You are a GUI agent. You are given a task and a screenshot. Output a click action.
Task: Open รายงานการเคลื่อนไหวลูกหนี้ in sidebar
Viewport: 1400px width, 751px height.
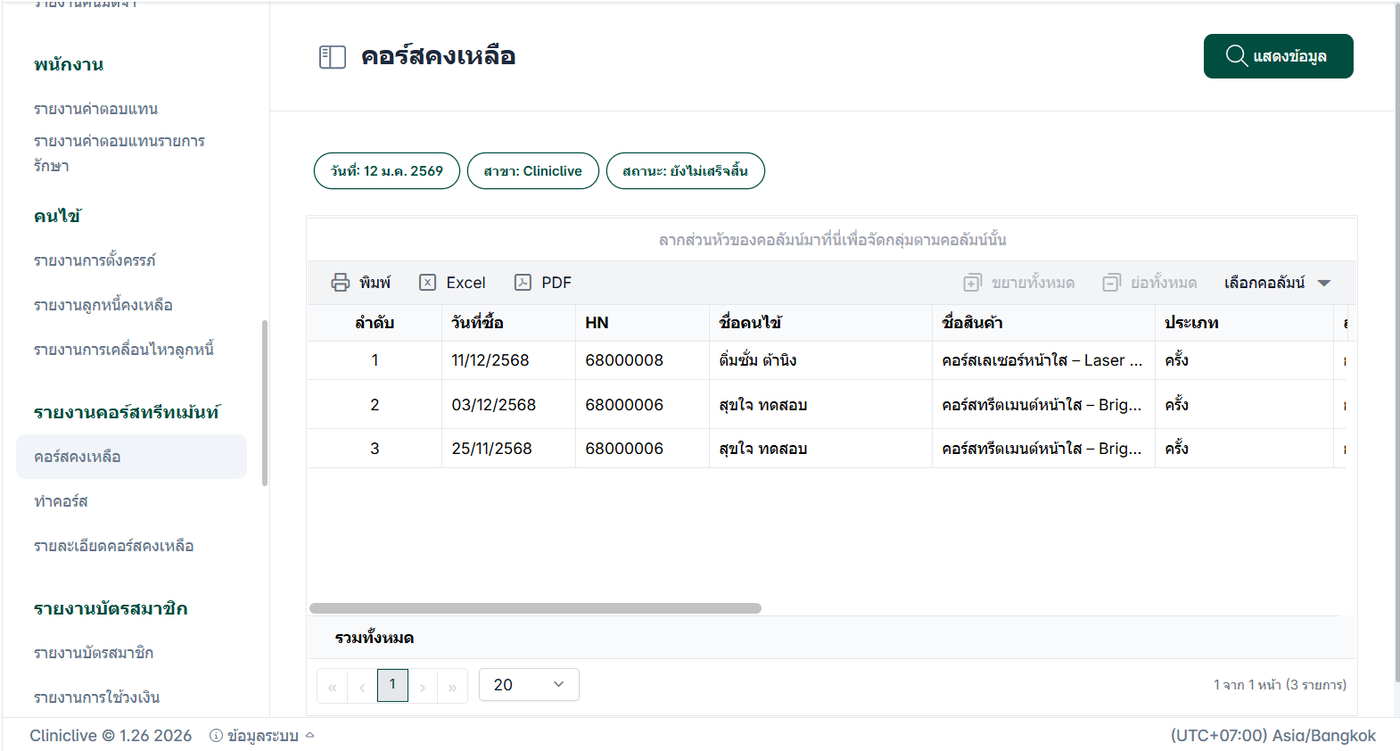124,349
